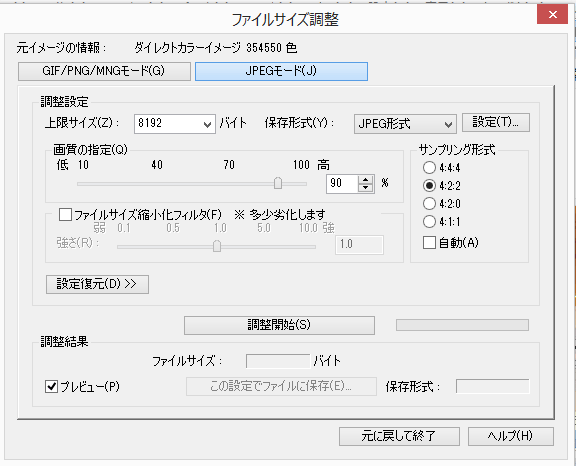This screenshot has height=466, width=576.
Task: Expand 設定復元(D) >> options
Action: coord(97,284)
